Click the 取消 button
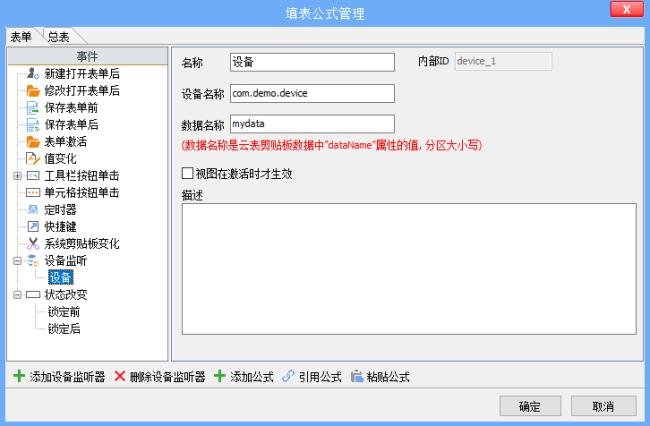 [x=603, y=406]
